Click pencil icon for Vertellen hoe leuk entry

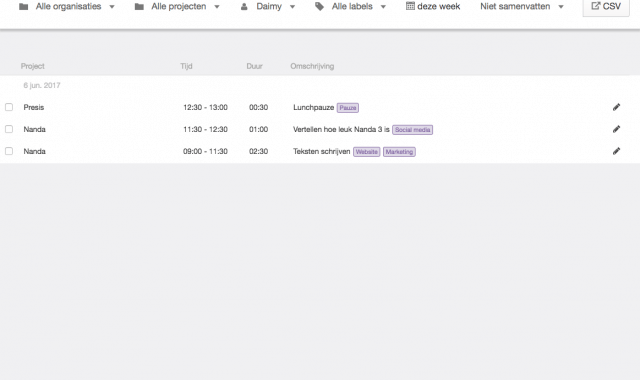click(616, 129)
